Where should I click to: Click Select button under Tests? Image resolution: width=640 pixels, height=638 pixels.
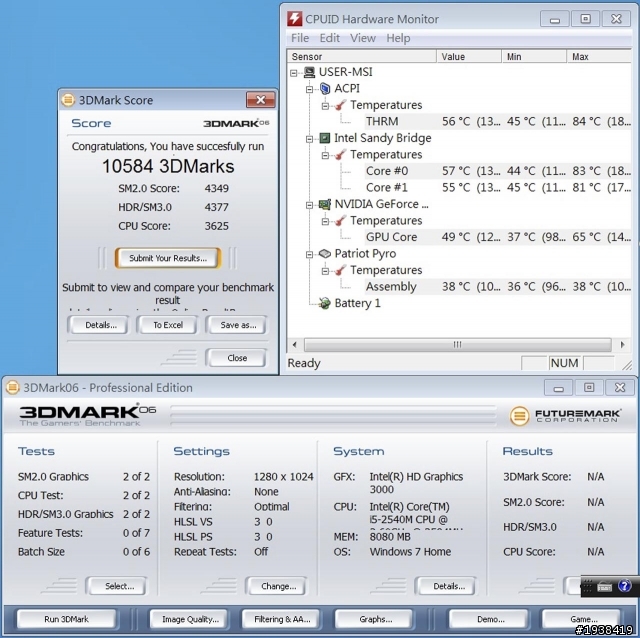tap(117, 586)
